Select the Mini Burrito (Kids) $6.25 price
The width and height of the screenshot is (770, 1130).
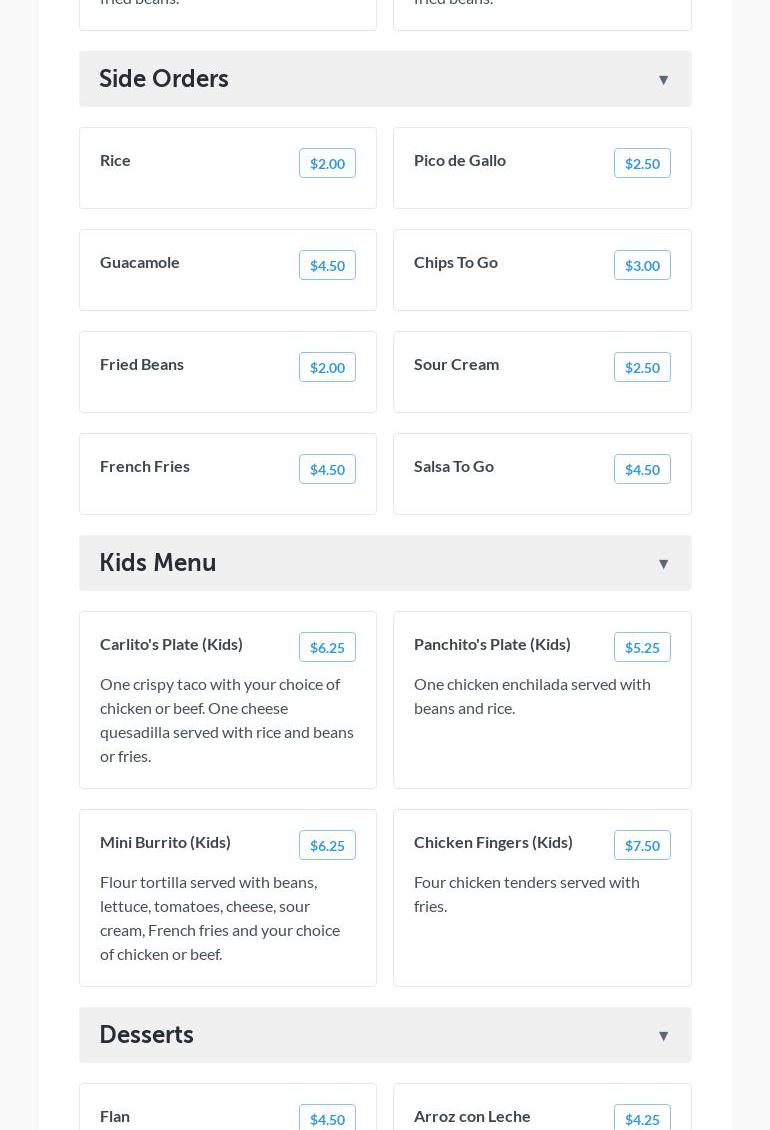[x=327, y=846]
